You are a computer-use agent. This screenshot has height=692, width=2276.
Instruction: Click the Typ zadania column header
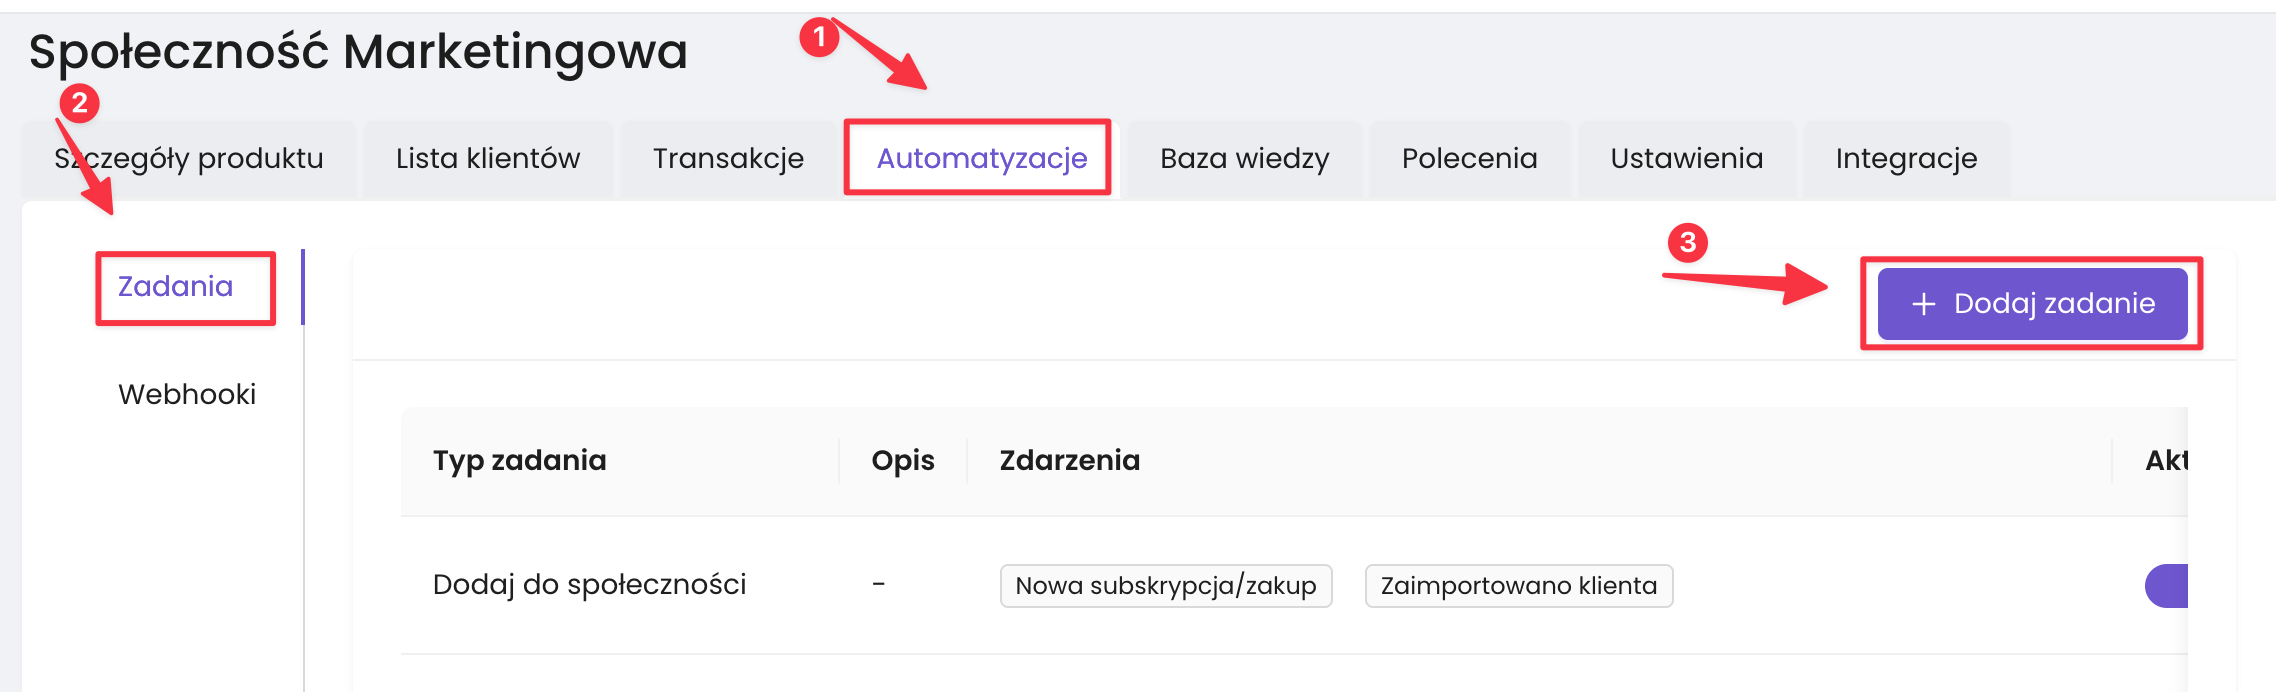pos(519,460)
